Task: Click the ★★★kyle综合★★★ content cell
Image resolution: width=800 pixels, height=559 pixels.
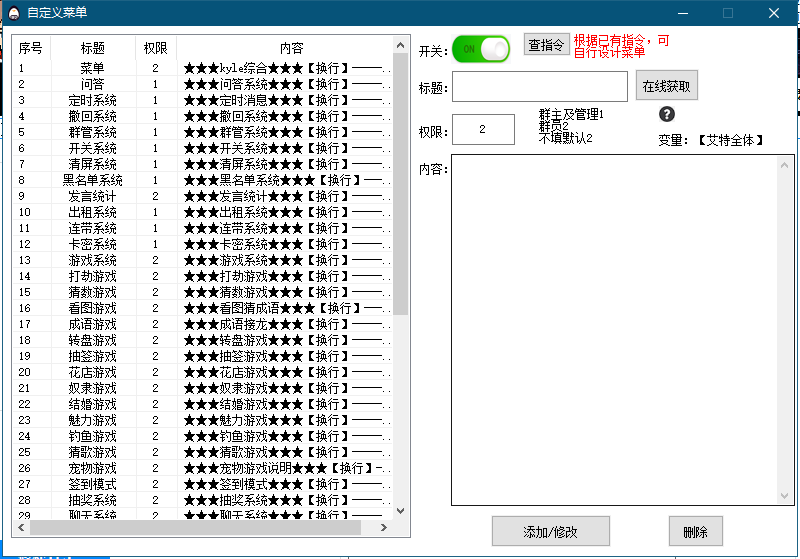Action: [285, 68]
